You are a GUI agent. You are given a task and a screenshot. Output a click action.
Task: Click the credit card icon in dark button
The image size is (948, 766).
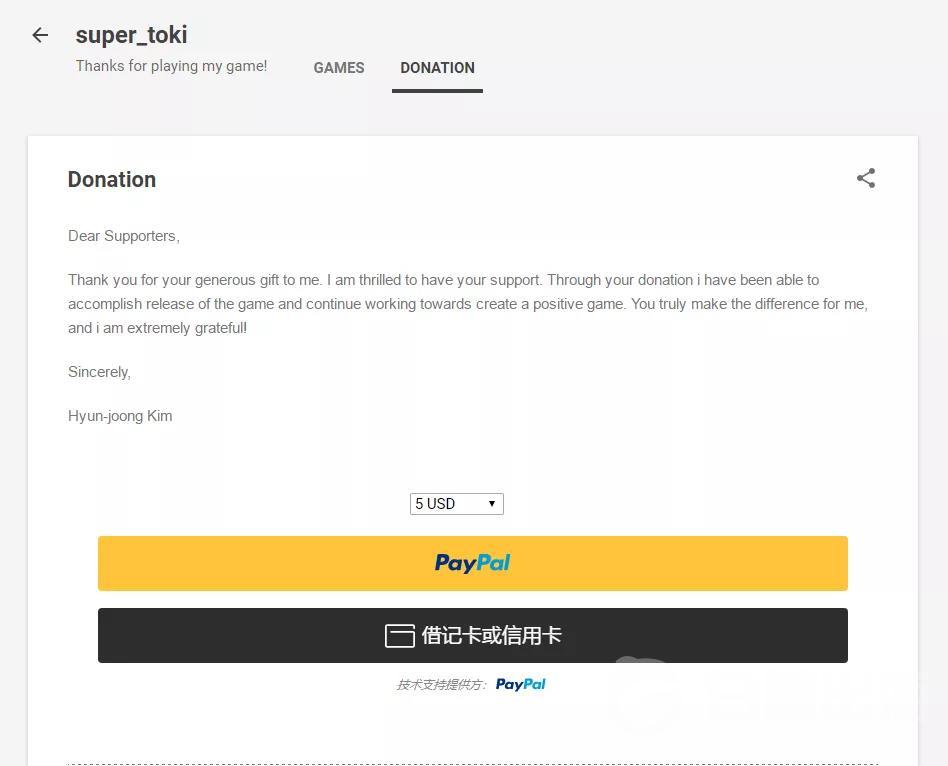click(x=400, y=636)
